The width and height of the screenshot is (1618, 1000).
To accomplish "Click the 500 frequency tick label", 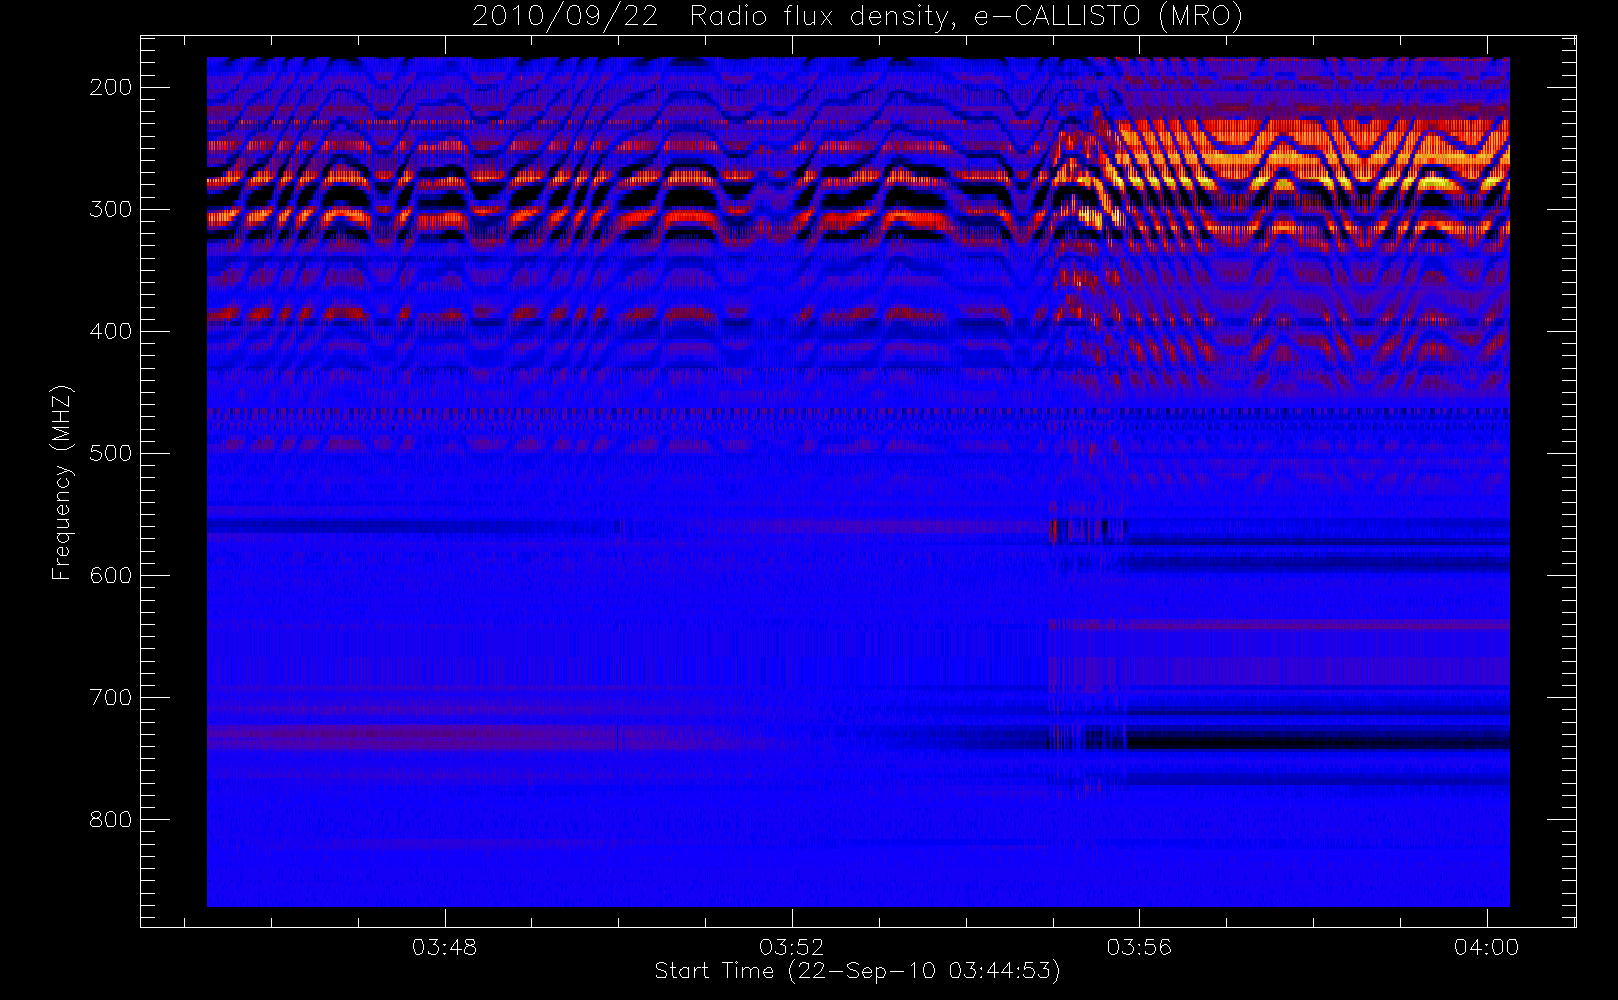I will coord(111,453).
